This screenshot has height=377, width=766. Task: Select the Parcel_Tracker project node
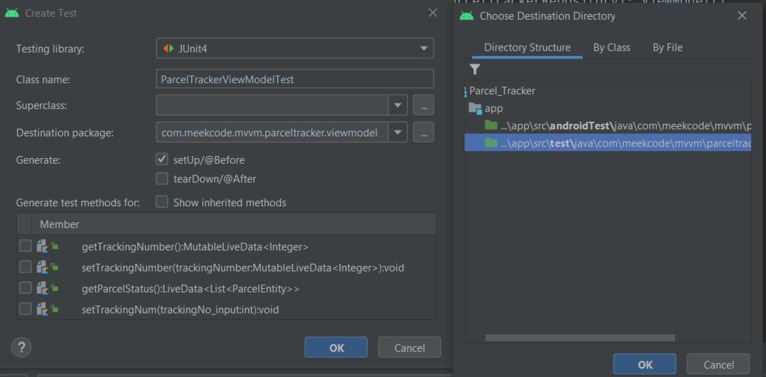(502, 91)
